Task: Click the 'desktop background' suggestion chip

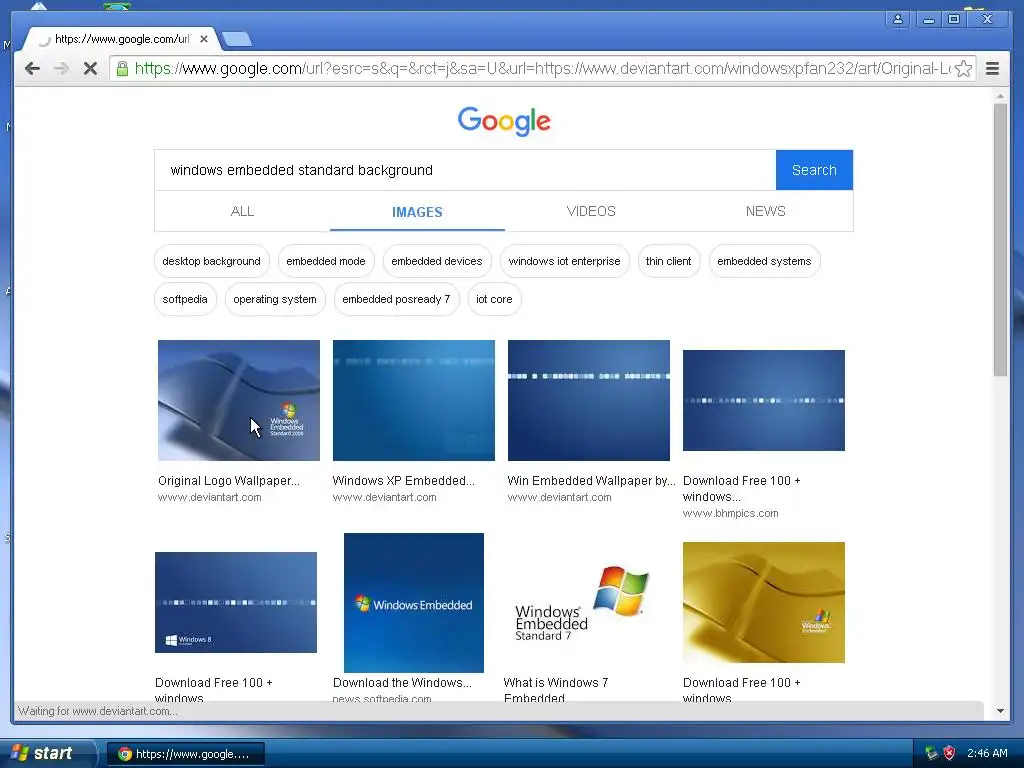Action: click(212, 261)
